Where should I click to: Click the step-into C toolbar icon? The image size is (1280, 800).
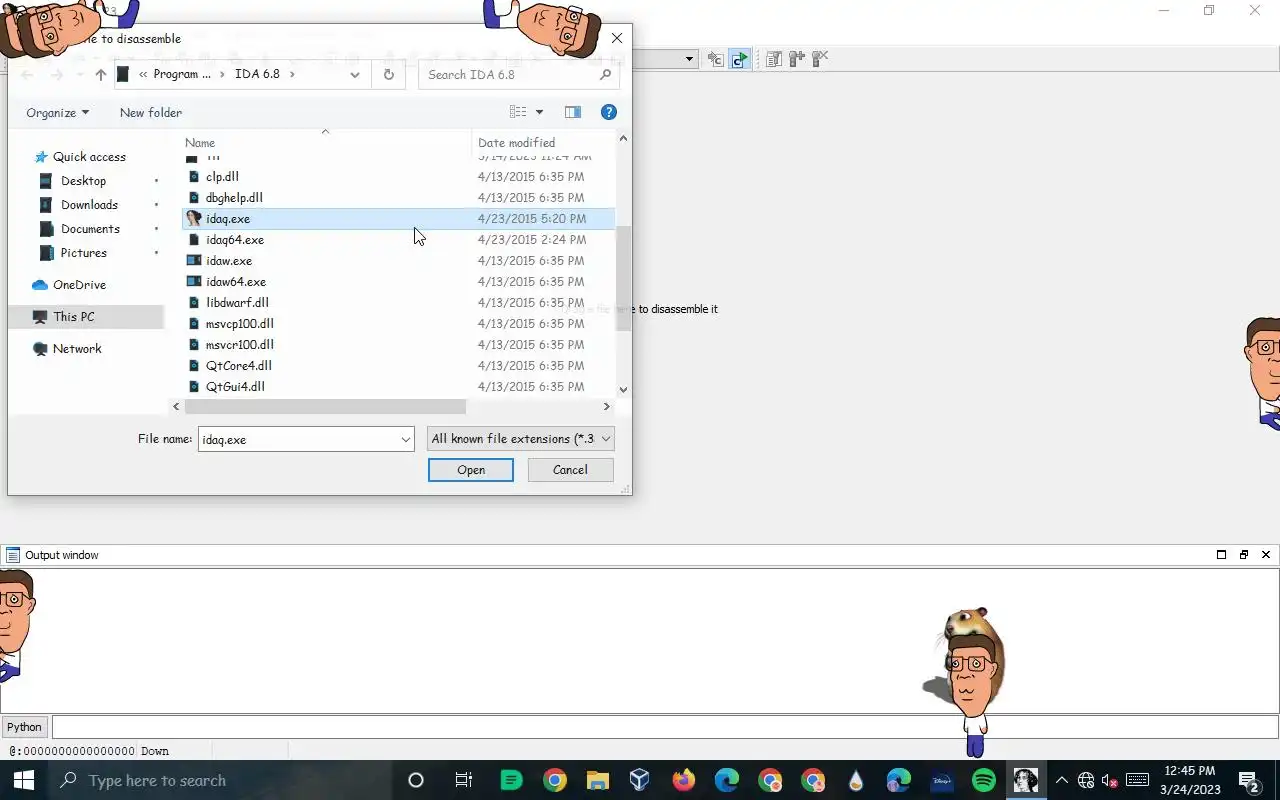(x=716, y=59)
